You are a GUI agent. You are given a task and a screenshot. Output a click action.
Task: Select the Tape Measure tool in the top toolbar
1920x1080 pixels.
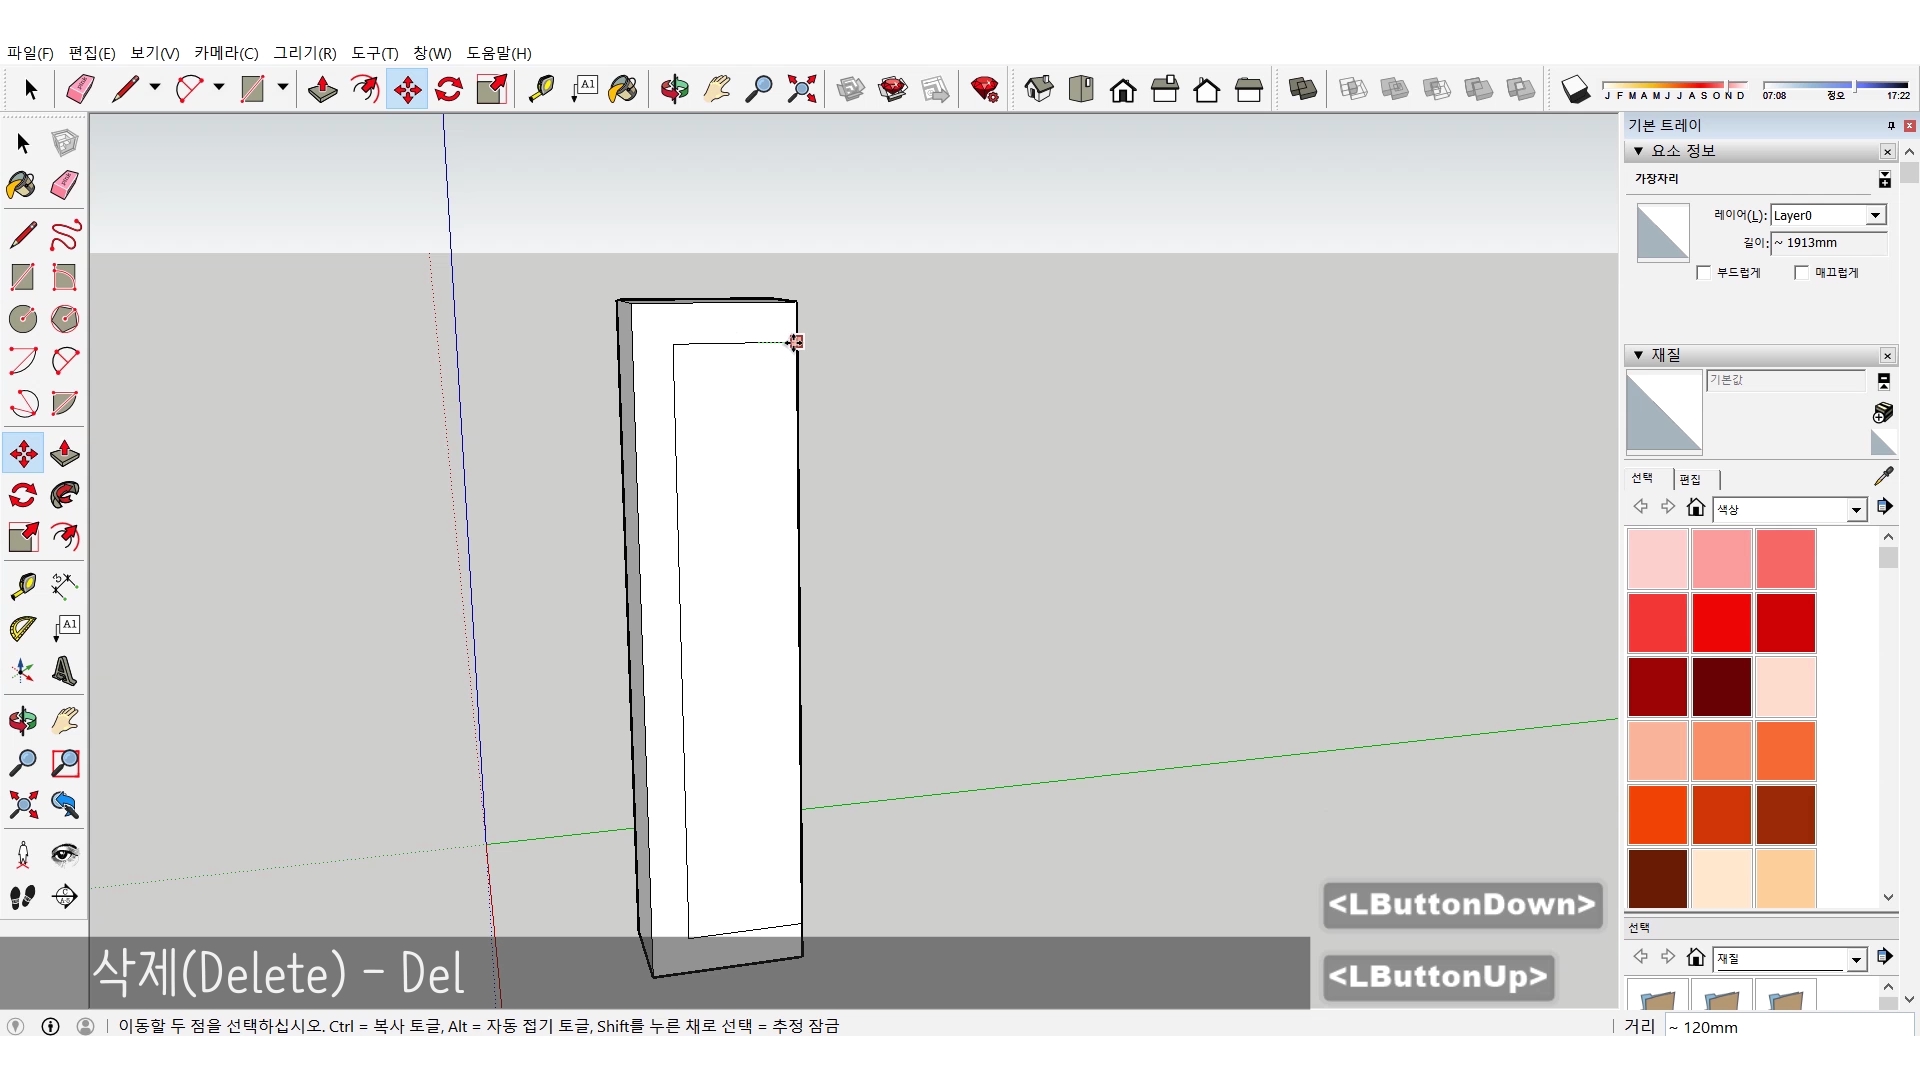(541, 90)
